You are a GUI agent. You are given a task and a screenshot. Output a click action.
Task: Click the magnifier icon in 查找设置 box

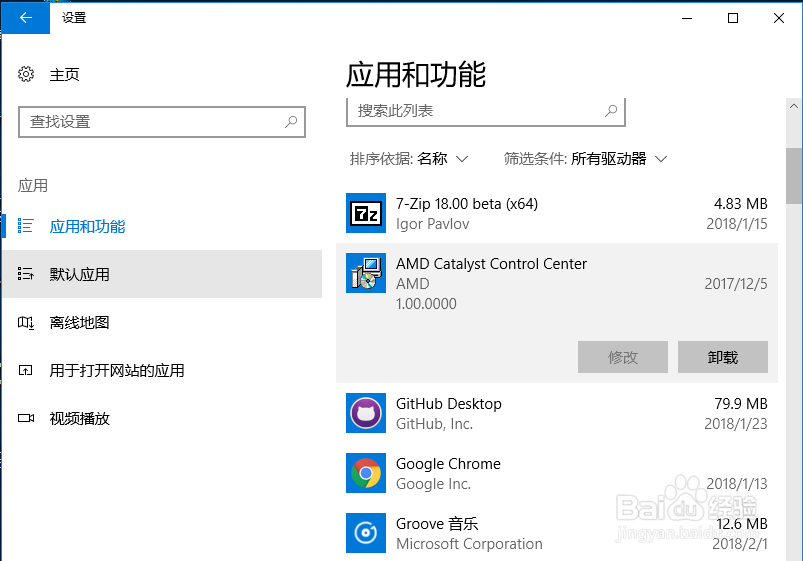(x=291, y=122)
